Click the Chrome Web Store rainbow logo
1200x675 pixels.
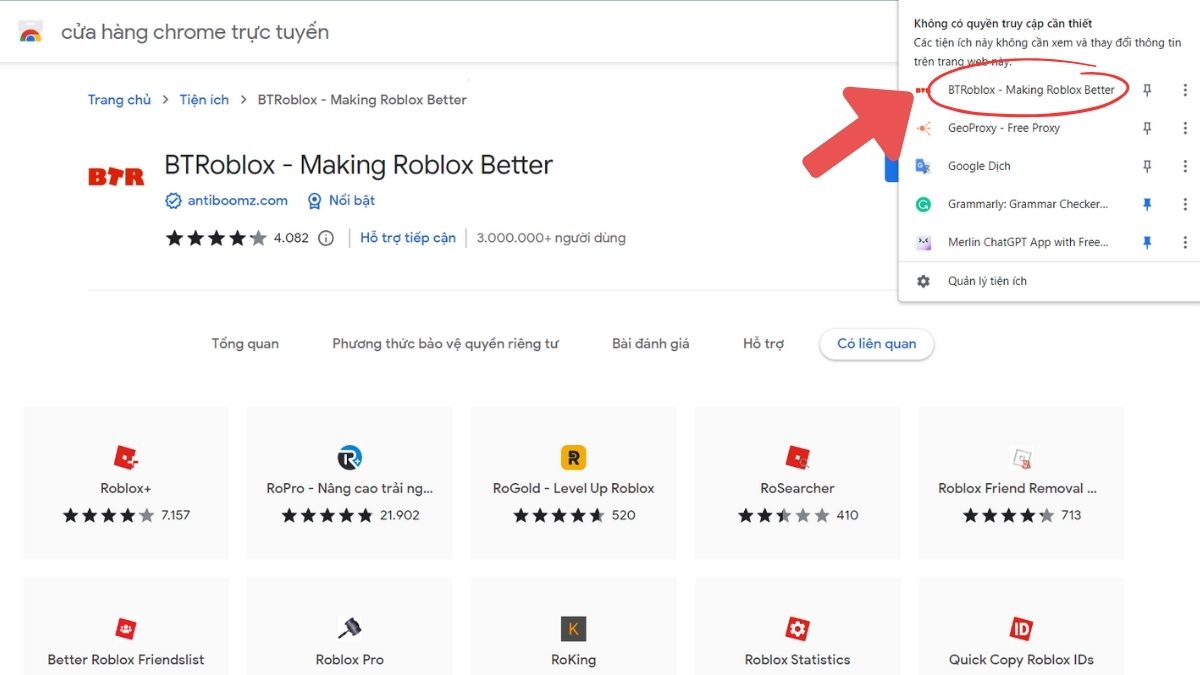[30, 32]
